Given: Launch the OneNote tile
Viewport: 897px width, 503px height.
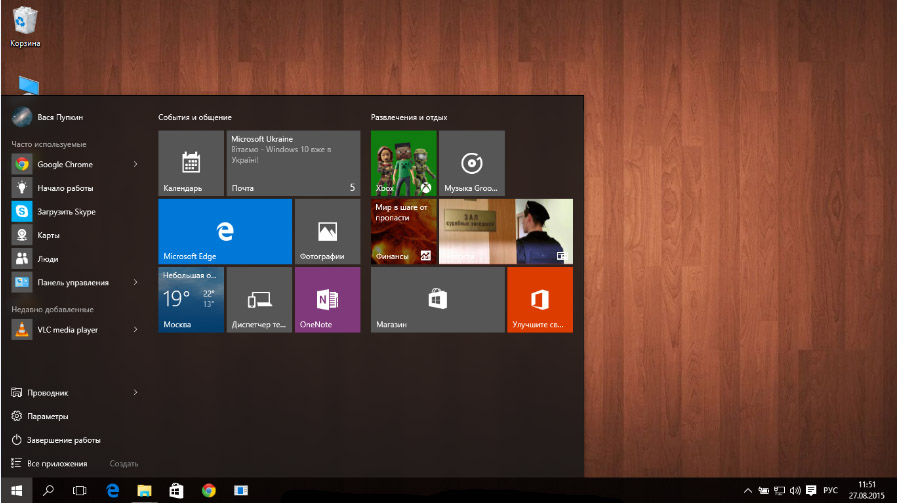Looking at the screenshot, I should point(327,299).
